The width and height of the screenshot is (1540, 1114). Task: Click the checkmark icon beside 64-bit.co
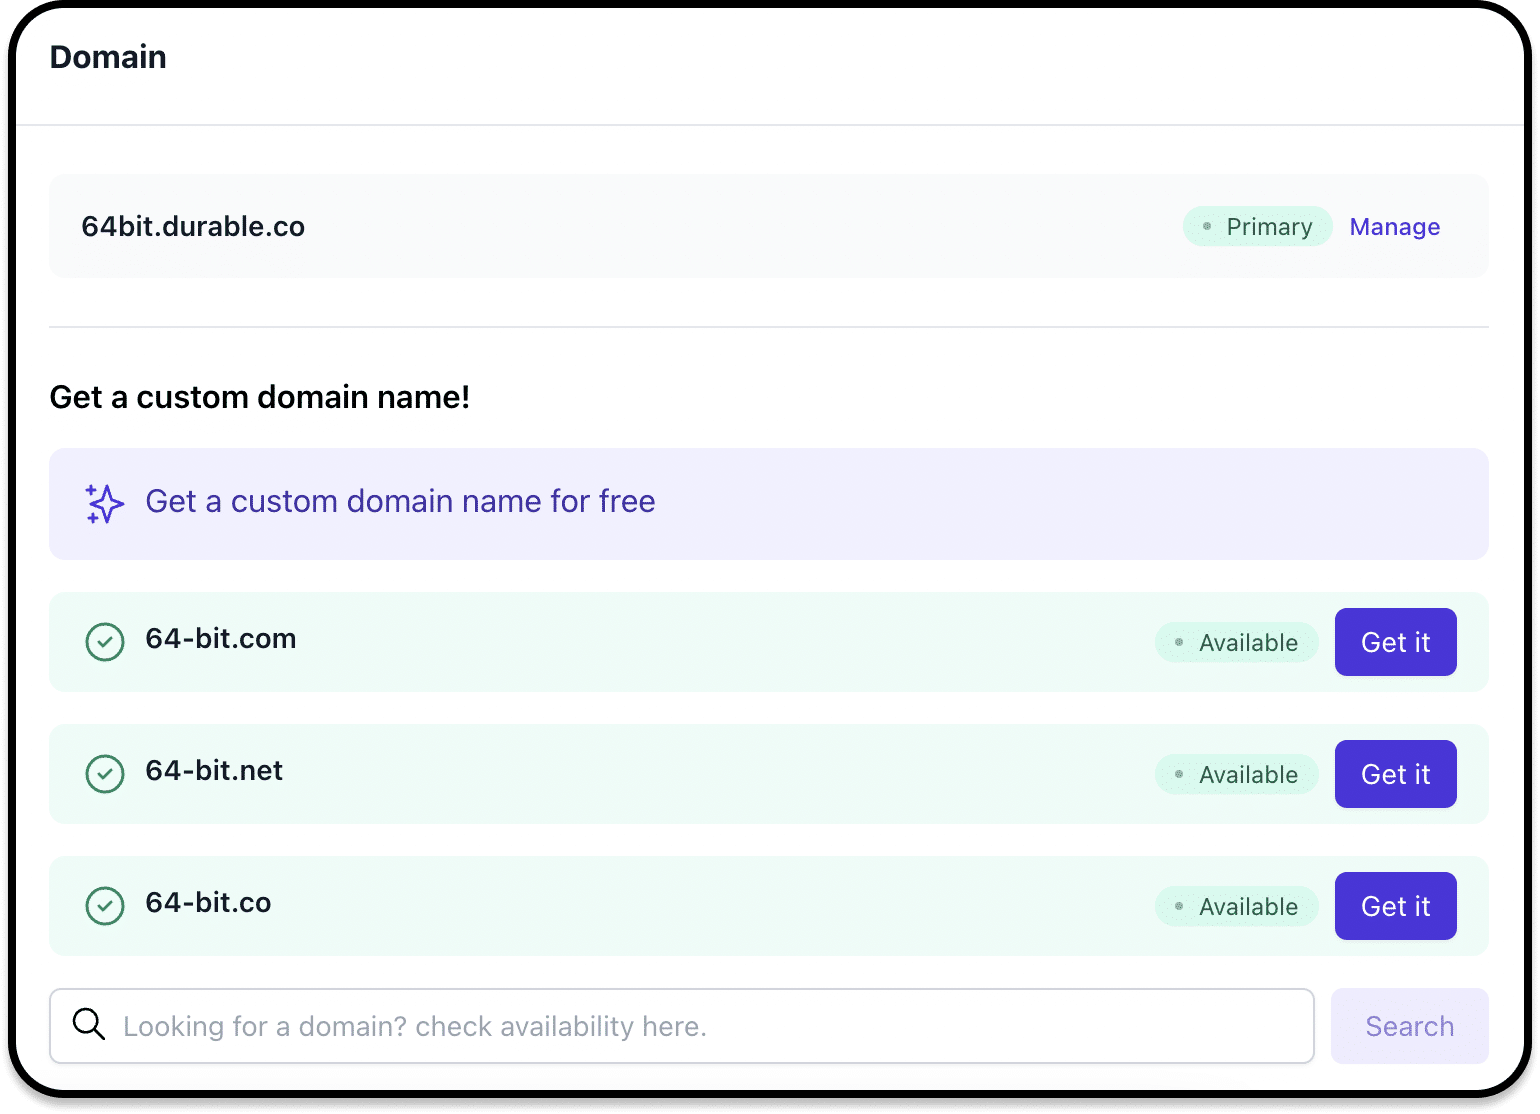[x=105, y=906]
